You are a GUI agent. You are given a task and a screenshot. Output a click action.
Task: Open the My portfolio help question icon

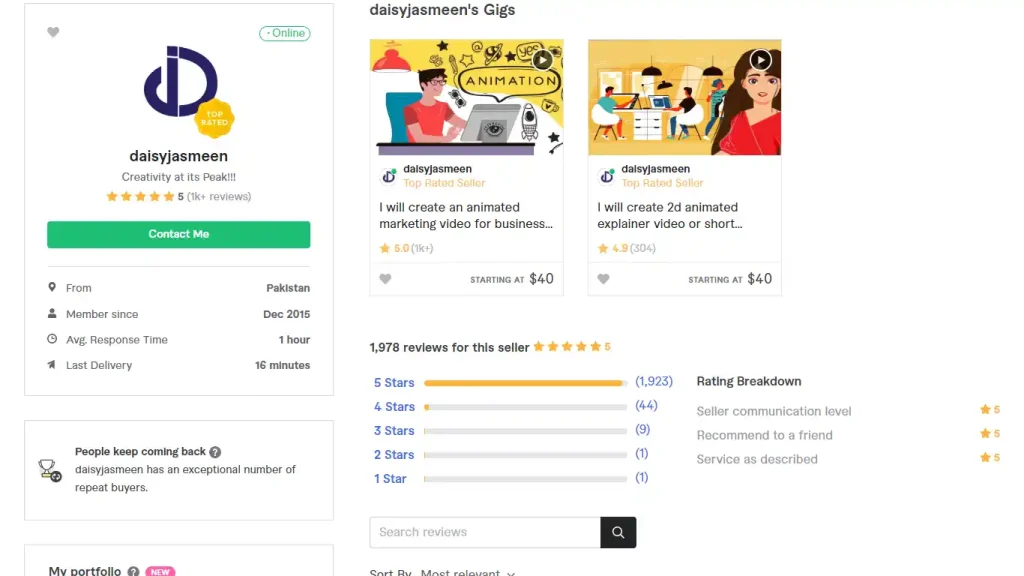(133, 571)
